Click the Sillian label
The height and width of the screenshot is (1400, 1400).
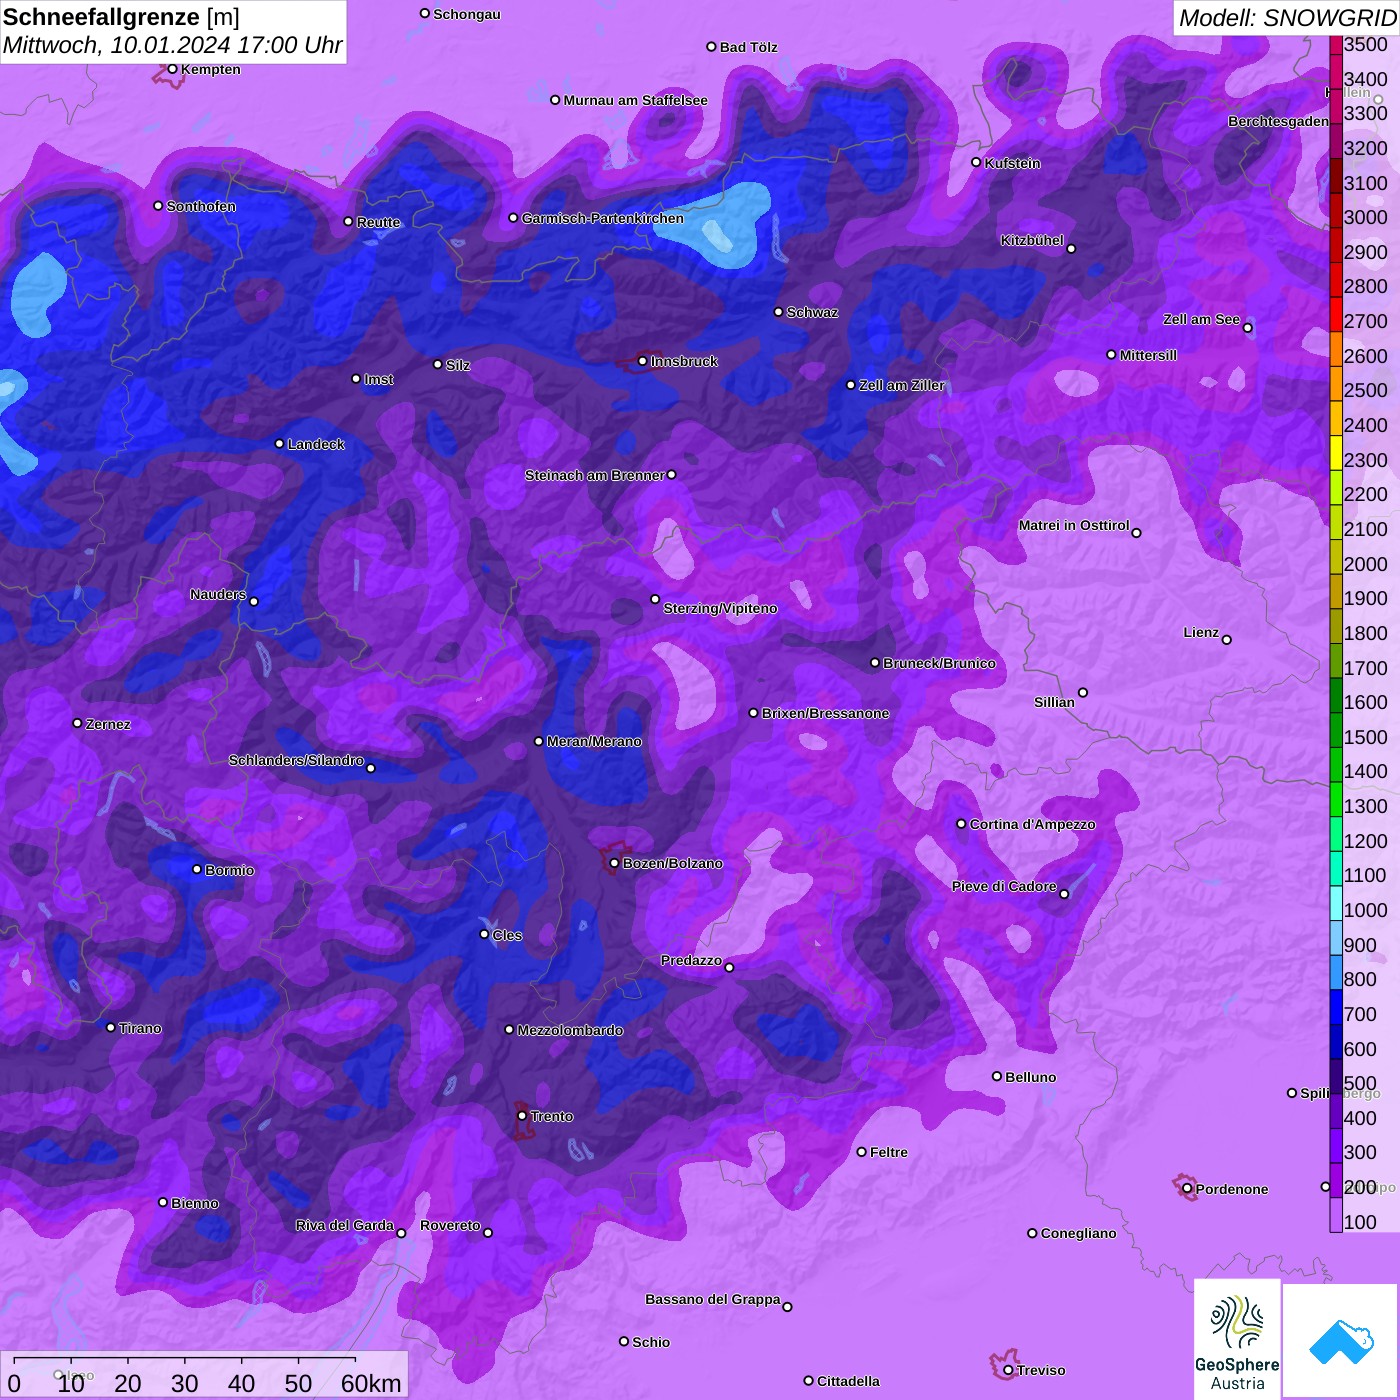(x=1054, y=702)
